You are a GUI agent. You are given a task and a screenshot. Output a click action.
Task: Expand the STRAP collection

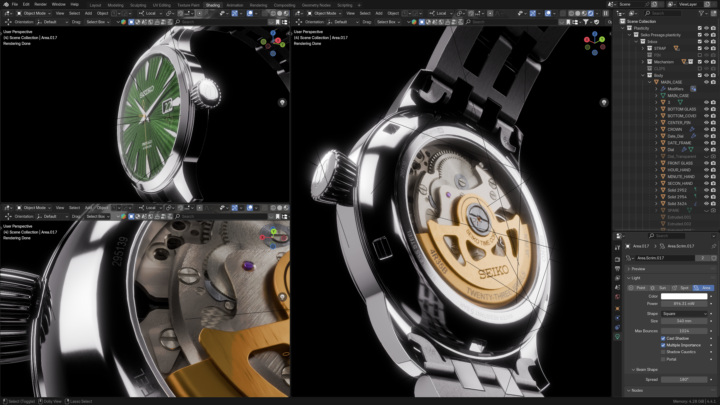643,48
